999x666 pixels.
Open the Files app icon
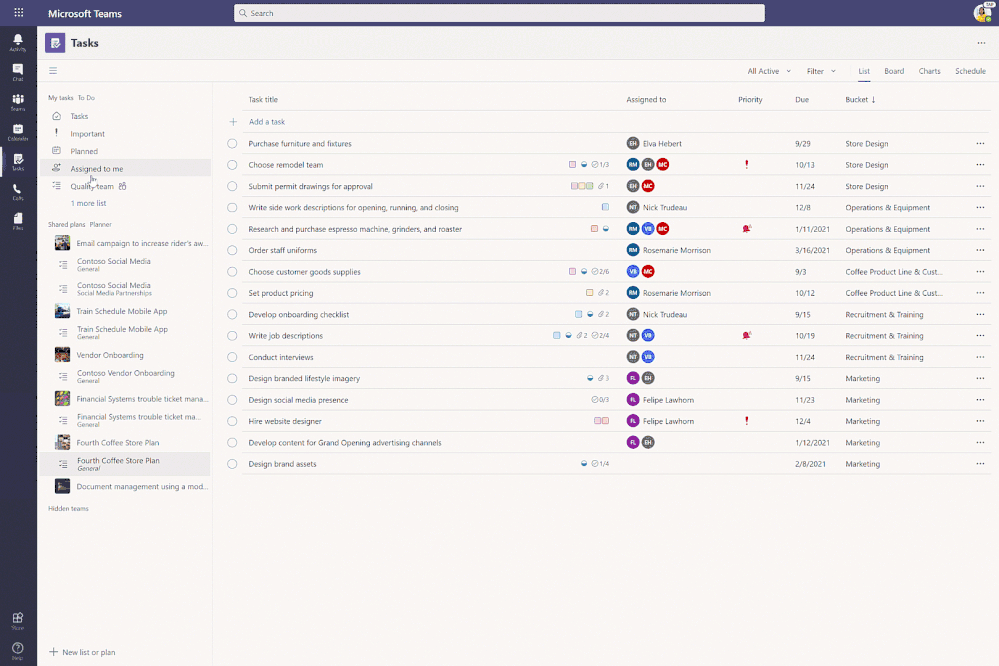(x=17, y=219)
